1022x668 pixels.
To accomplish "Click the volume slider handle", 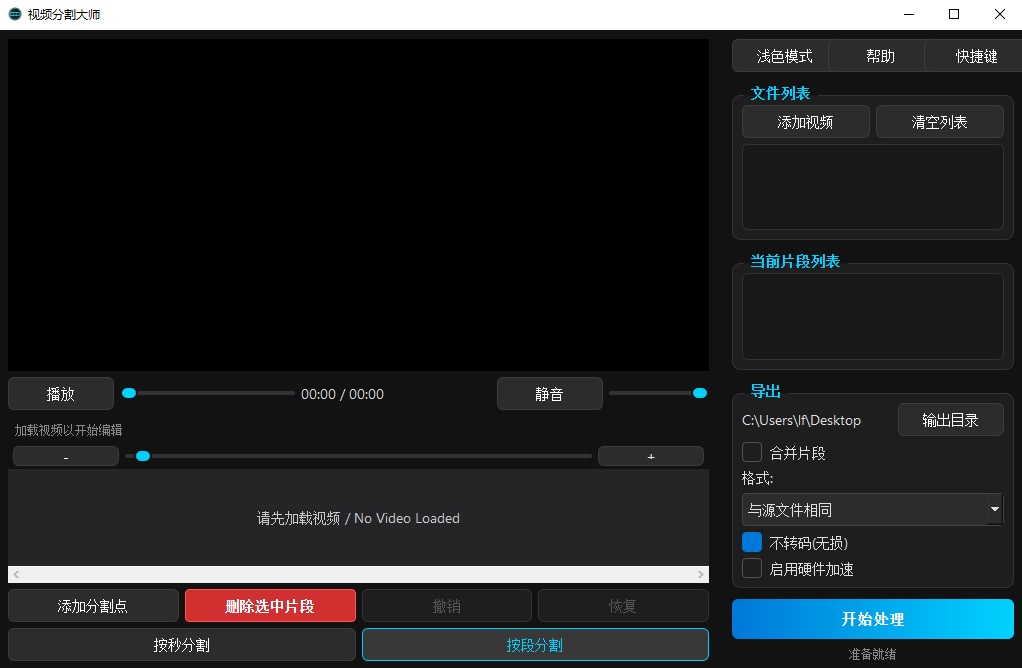I will [x=700, y=393].
